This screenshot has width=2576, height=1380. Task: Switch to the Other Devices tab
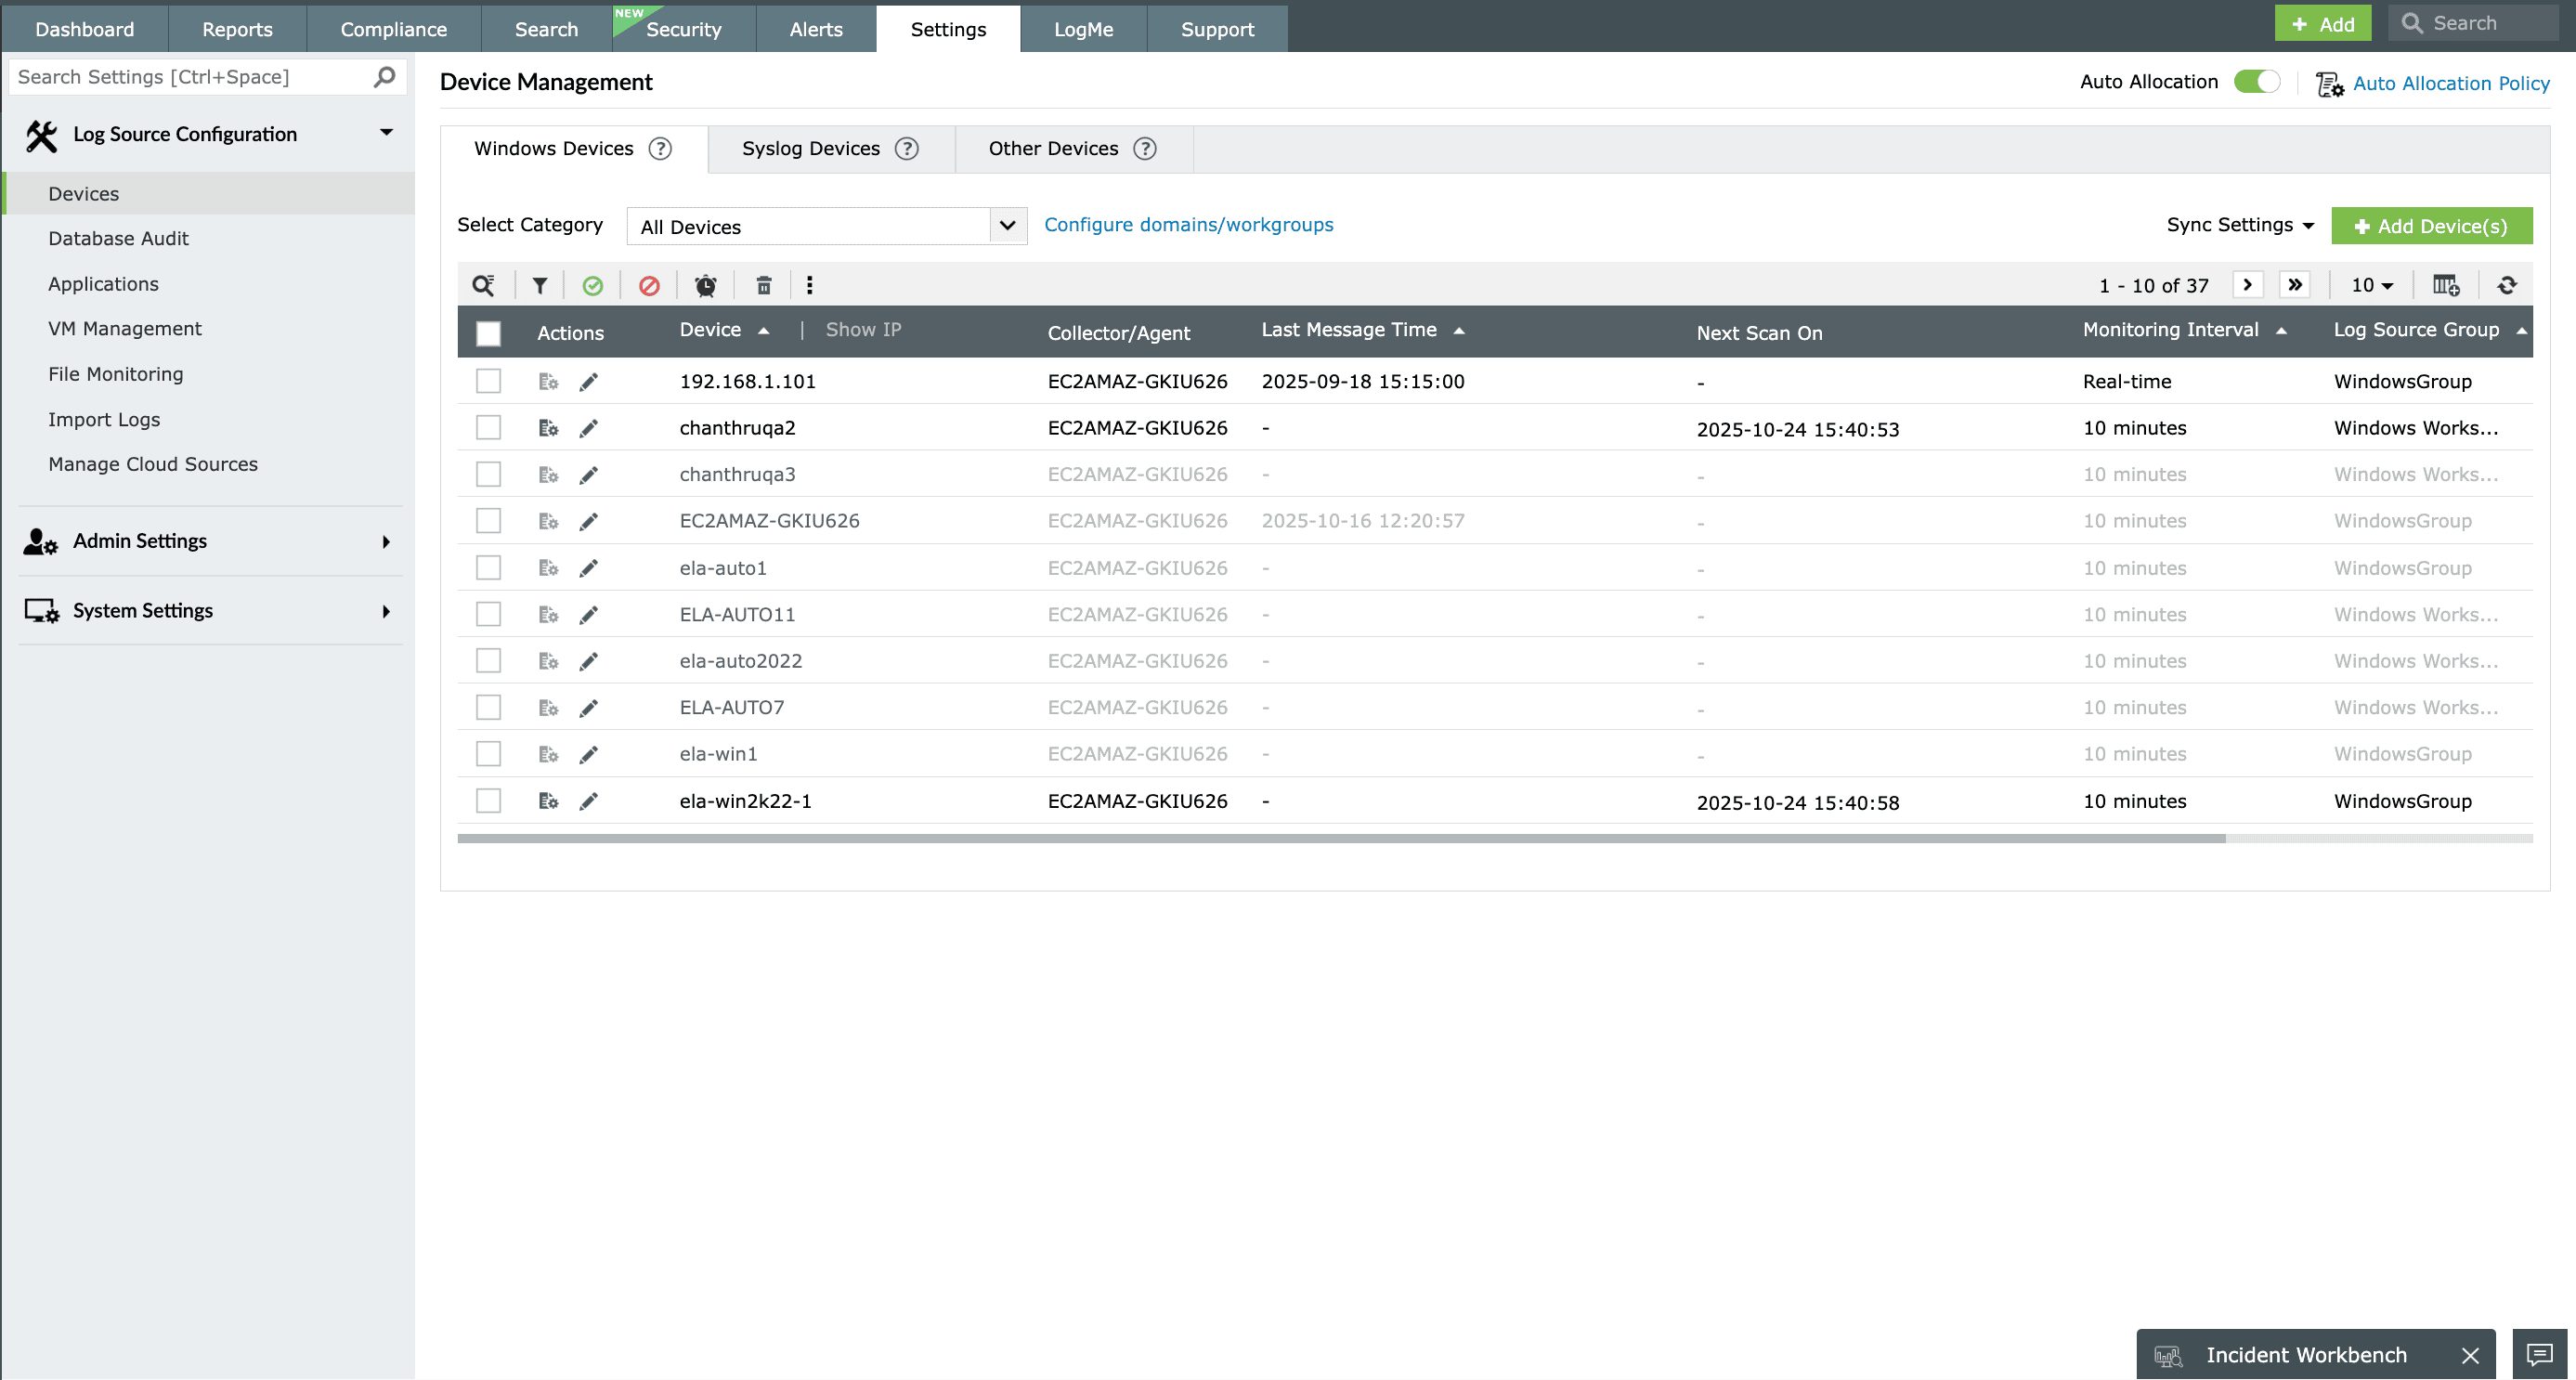(x=1054, y=148)
